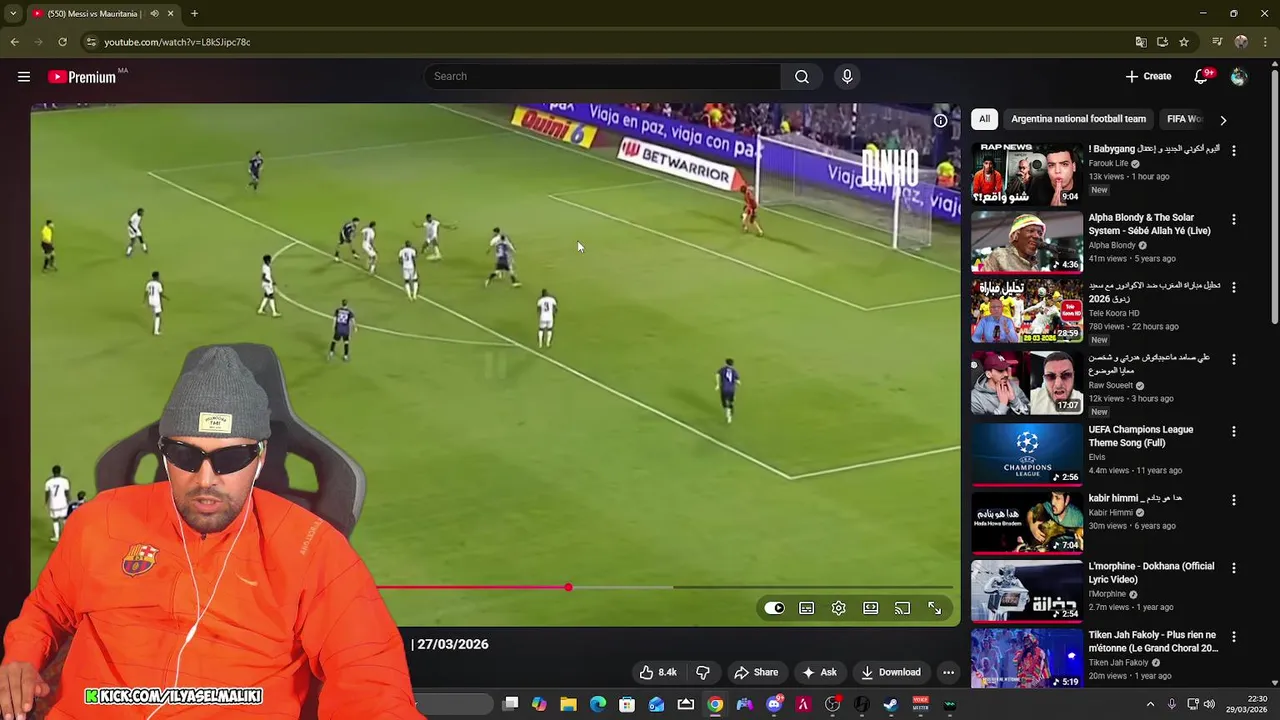Click the YouTube Premium logo
Viewport: 1280px width, 720px height.
84,77
